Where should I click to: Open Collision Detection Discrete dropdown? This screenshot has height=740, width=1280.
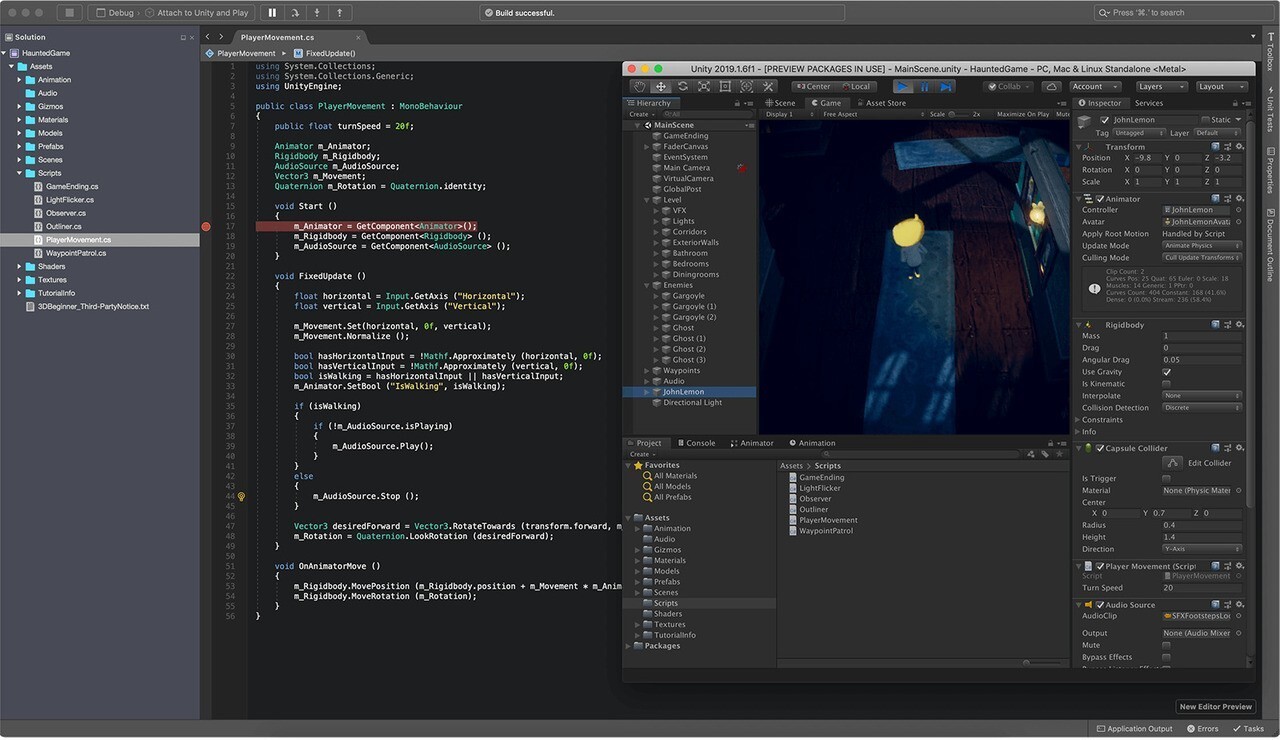(1202, 408)
